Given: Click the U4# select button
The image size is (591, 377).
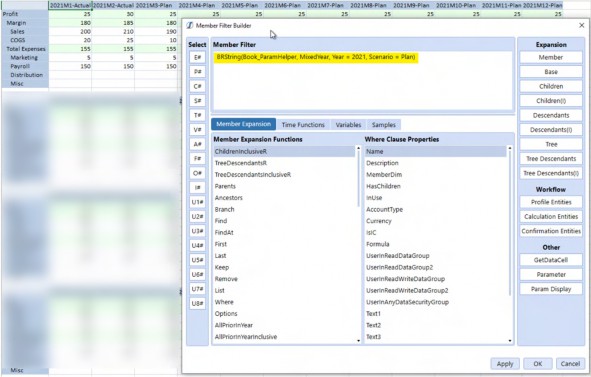Looking at the screenshot, I should [x=198, y=245].
